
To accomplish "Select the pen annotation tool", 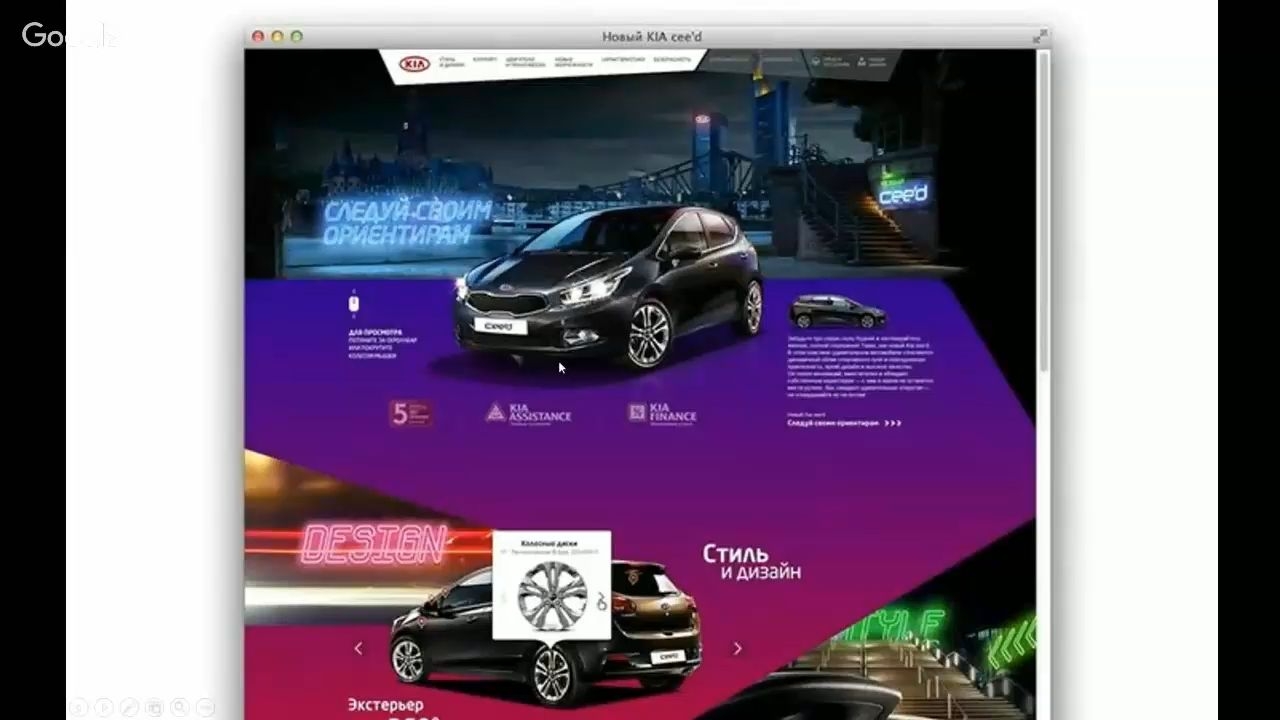I will coord(129,707).
